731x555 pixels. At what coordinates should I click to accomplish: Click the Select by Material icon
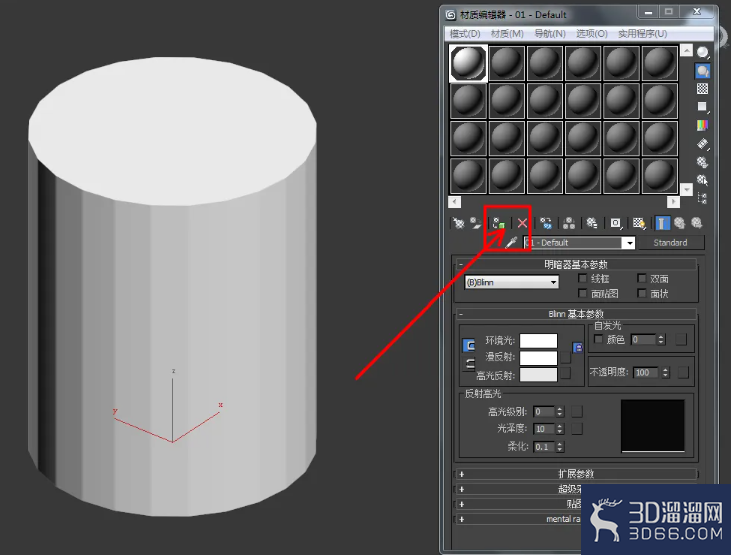coord(703,180)
